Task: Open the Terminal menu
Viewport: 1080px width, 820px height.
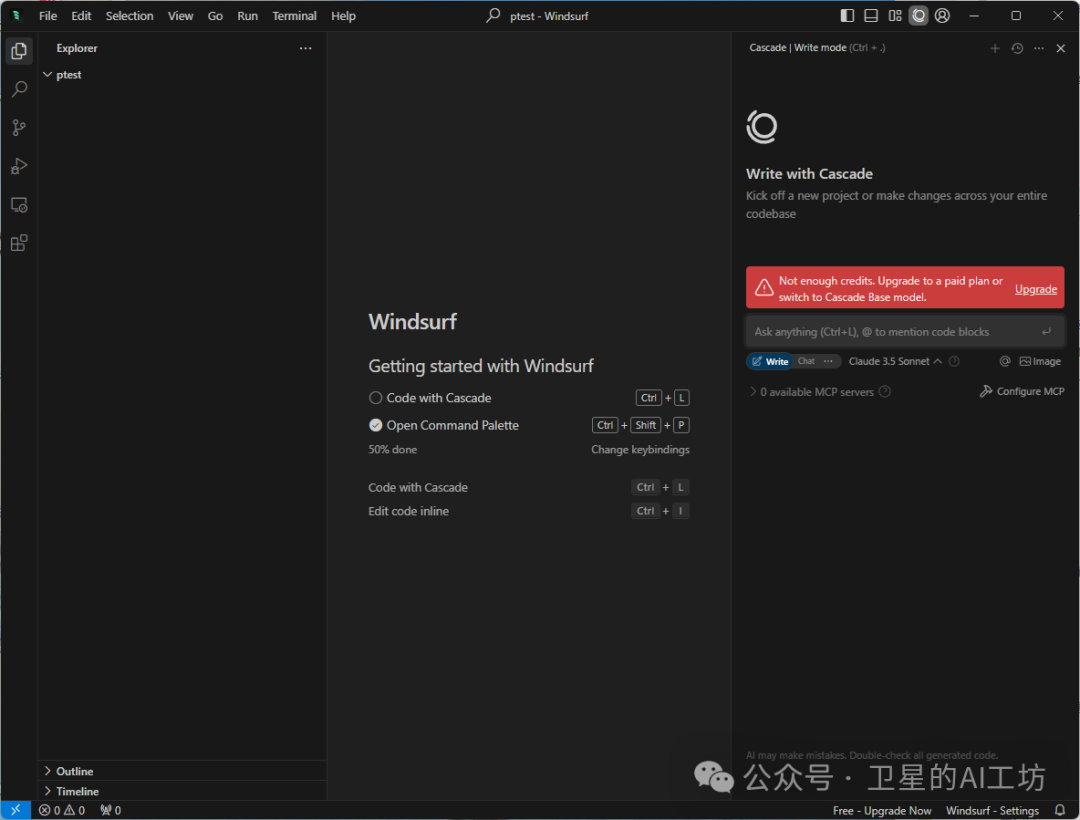Action: (x=294, y=16)
